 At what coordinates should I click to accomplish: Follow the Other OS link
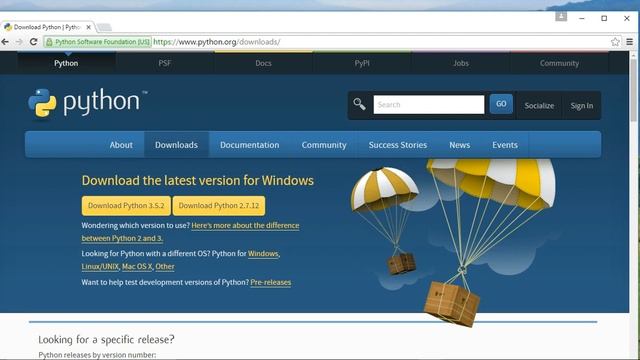(165, 267)
